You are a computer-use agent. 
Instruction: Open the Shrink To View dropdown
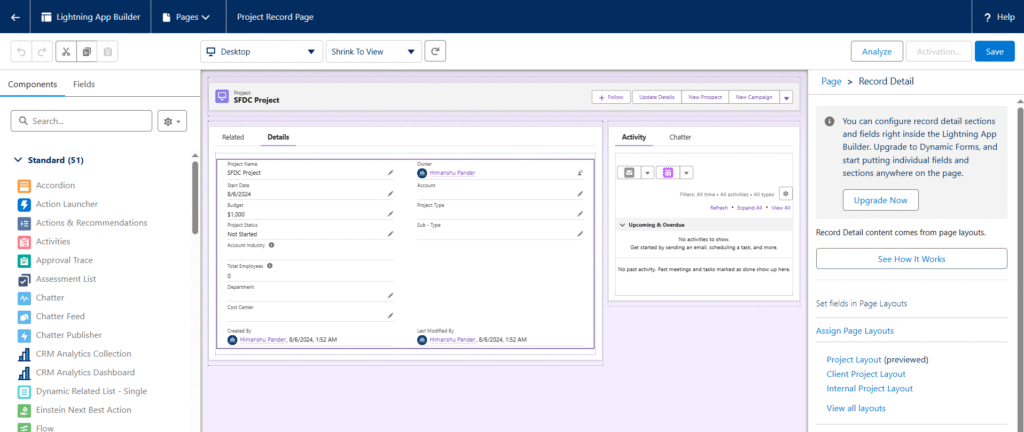(x=373, y=51)
